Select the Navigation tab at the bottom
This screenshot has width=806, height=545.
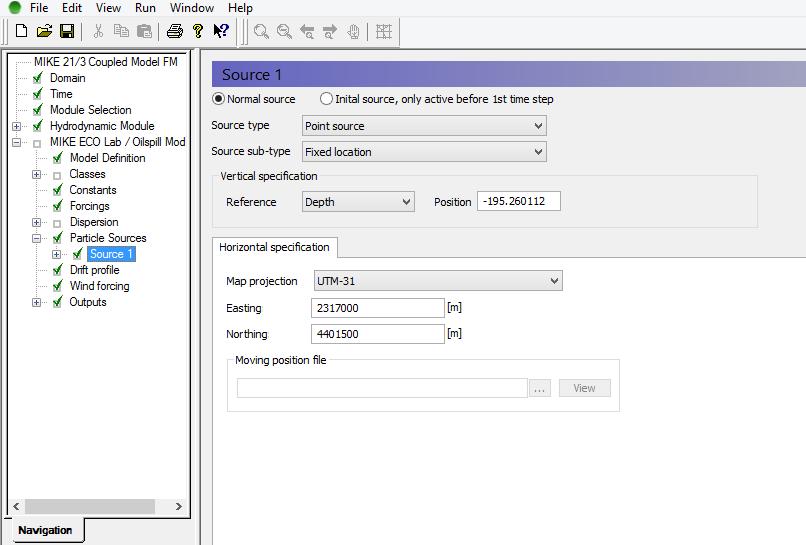click(45, 530)
